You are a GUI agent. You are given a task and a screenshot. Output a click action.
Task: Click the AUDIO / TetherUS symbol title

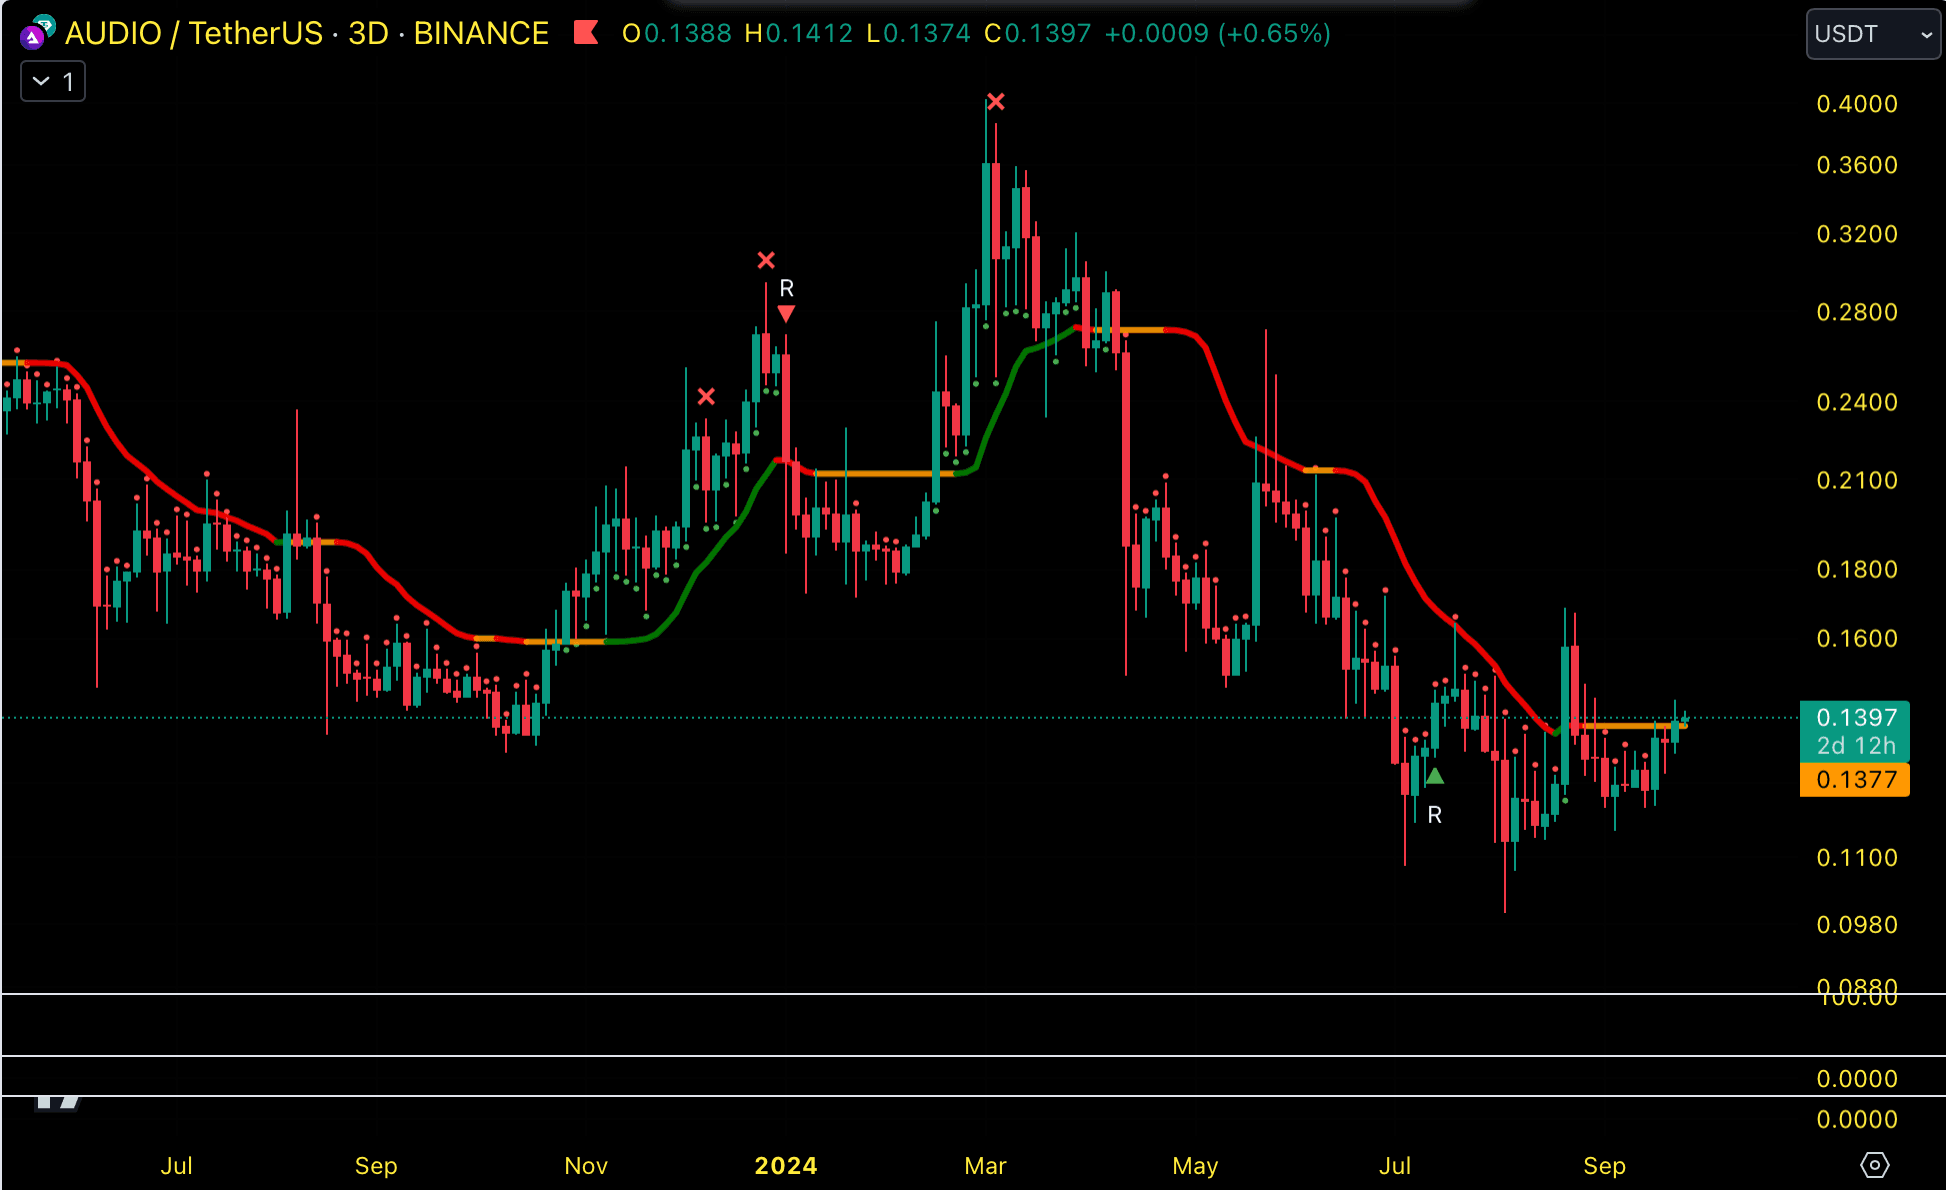(x=194, y=33)
